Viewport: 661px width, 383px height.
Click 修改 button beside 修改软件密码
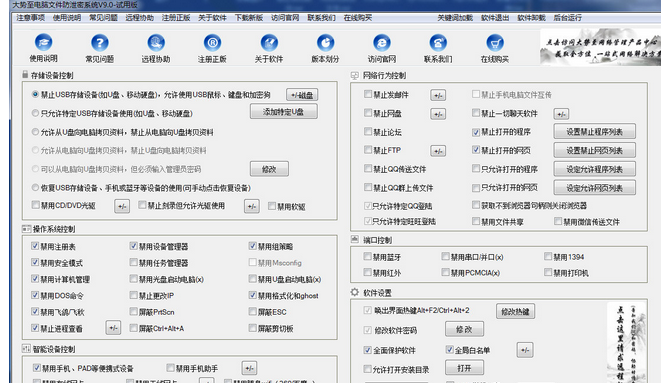pos(464,329)
